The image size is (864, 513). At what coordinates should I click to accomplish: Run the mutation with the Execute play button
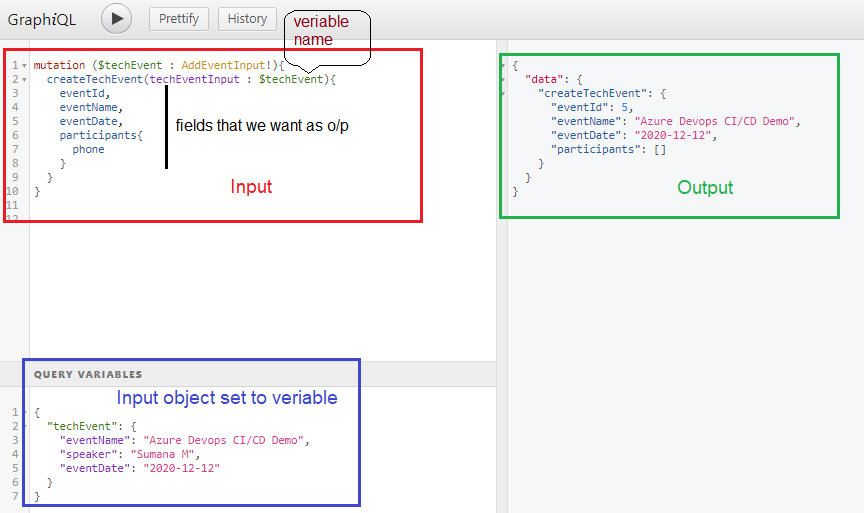117,18
